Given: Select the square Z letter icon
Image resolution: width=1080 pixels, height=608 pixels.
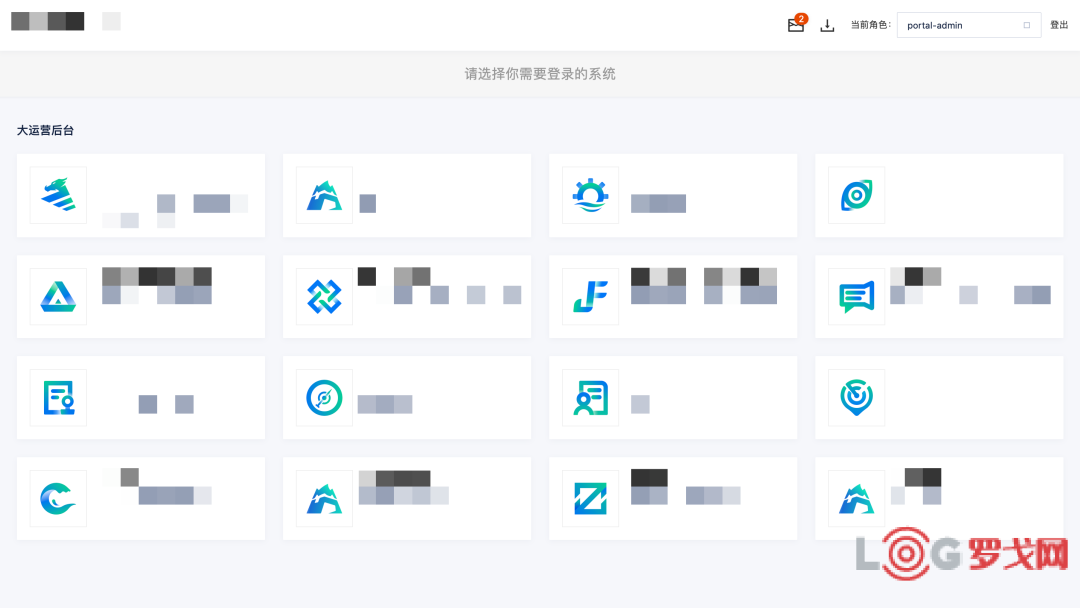Looking at the screenshot, I should 590,498.
